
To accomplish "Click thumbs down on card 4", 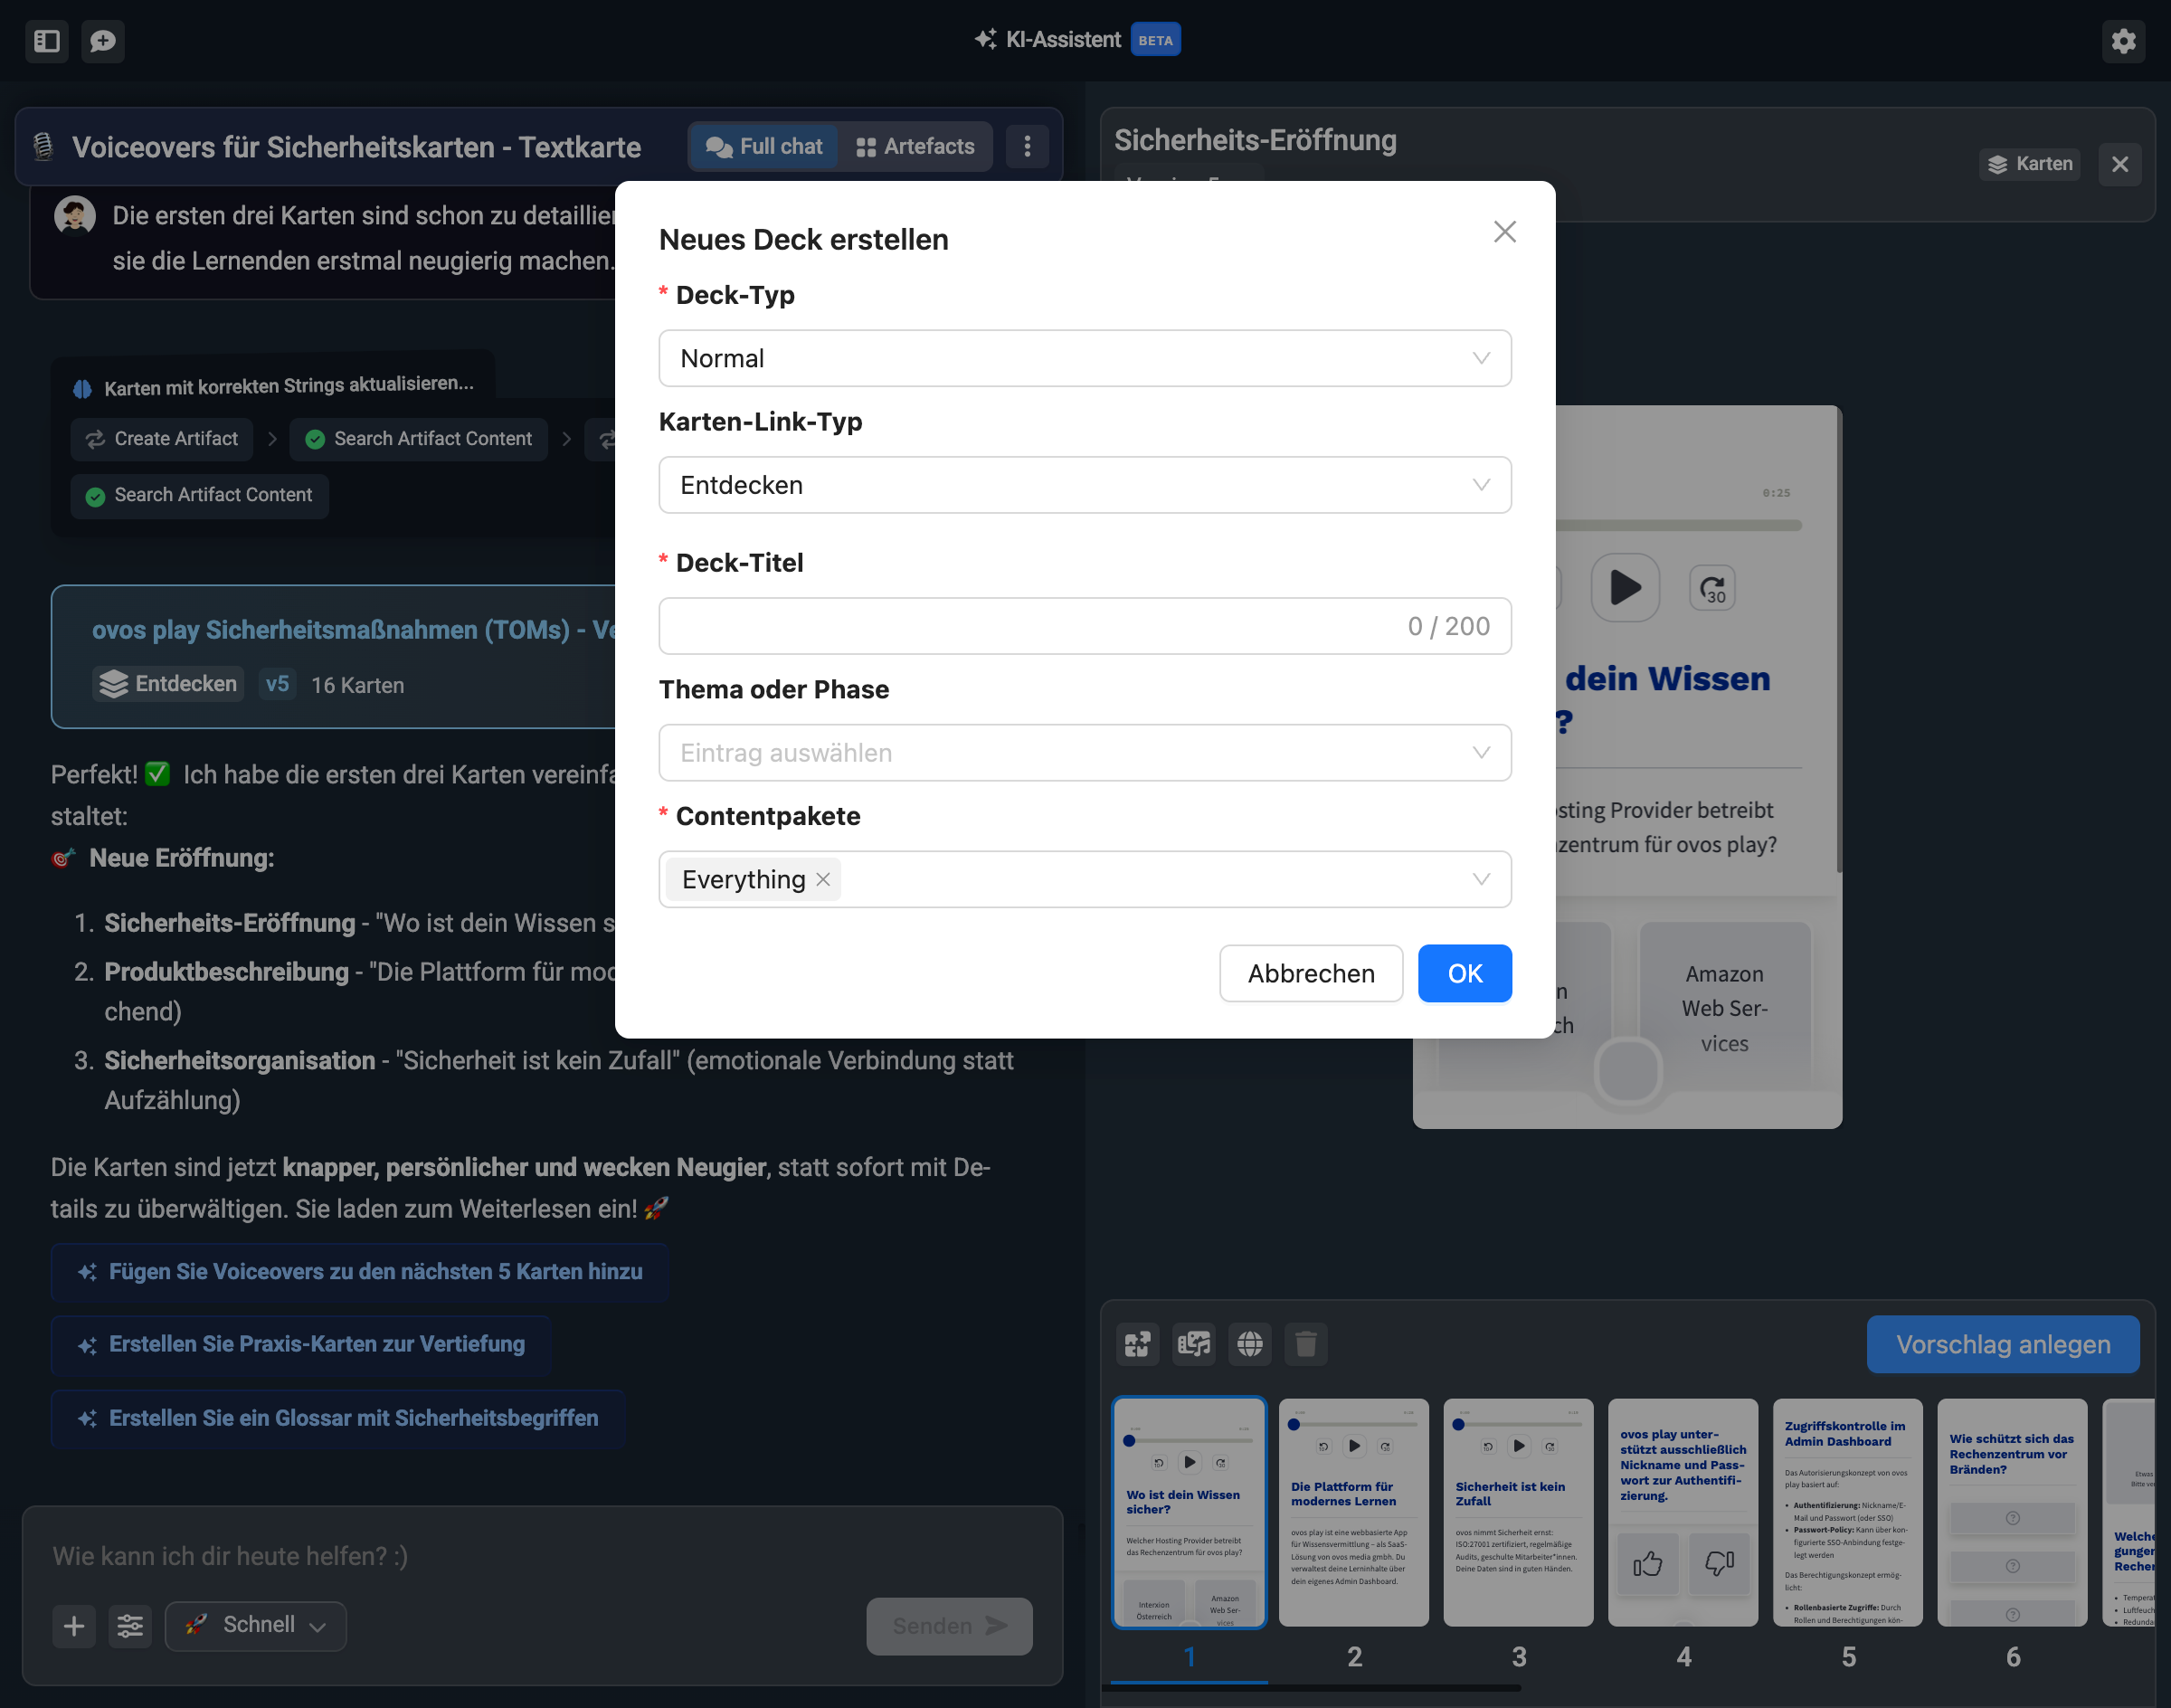I will point(1719,1563).
